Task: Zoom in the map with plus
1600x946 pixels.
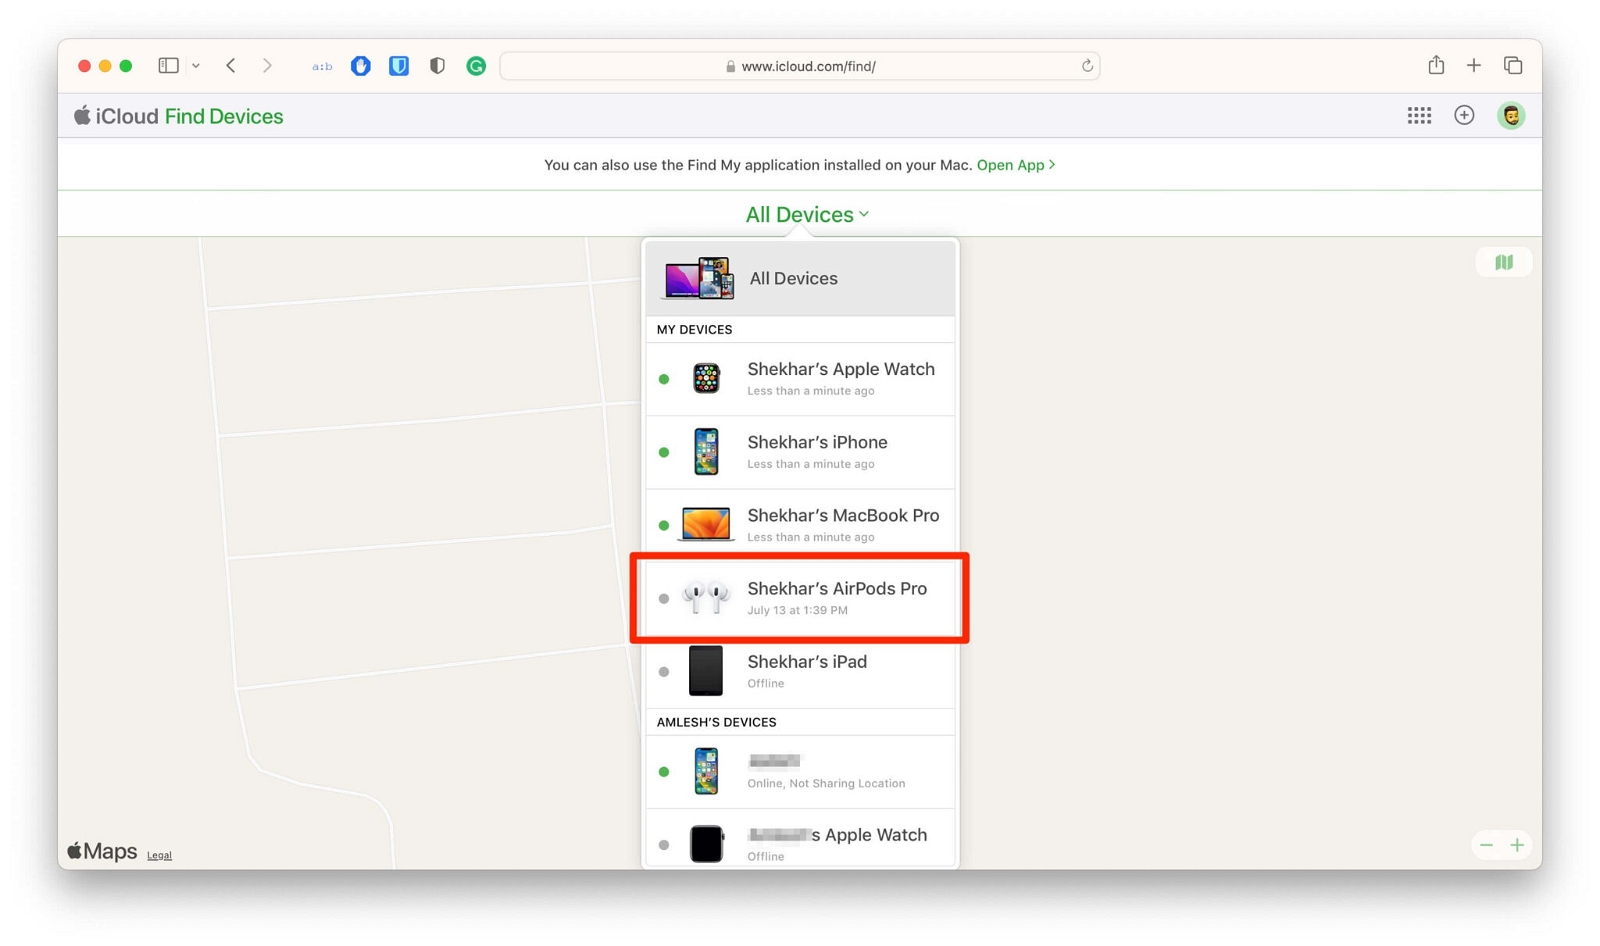Action: 1517,846
